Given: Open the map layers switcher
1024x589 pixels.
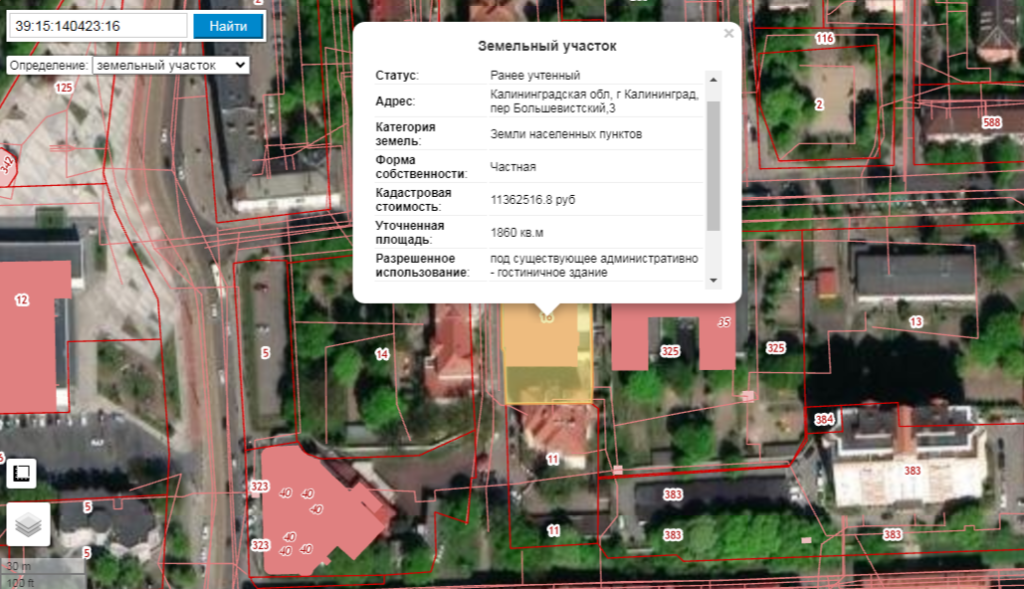Looking at the screenshot, I should tap(28, 524).
